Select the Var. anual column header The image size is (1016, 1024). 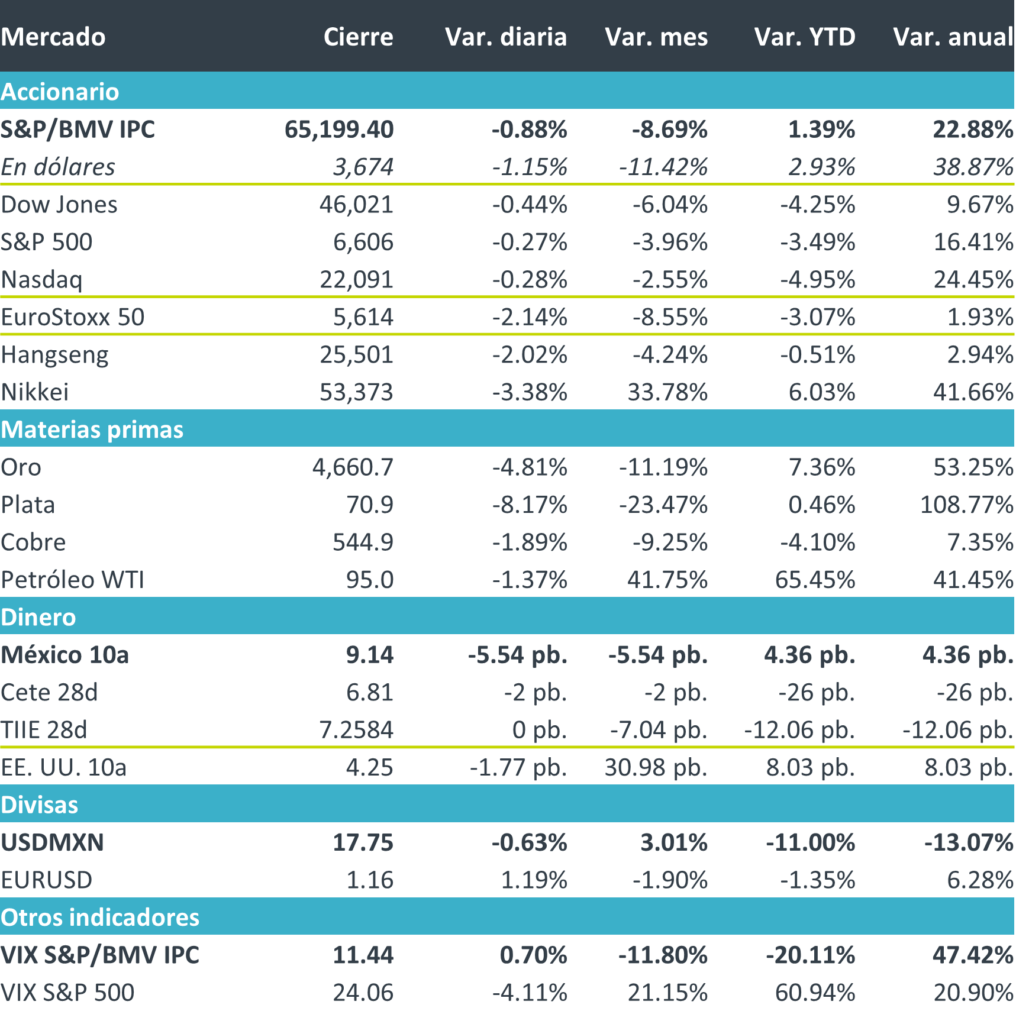[952, 37]
